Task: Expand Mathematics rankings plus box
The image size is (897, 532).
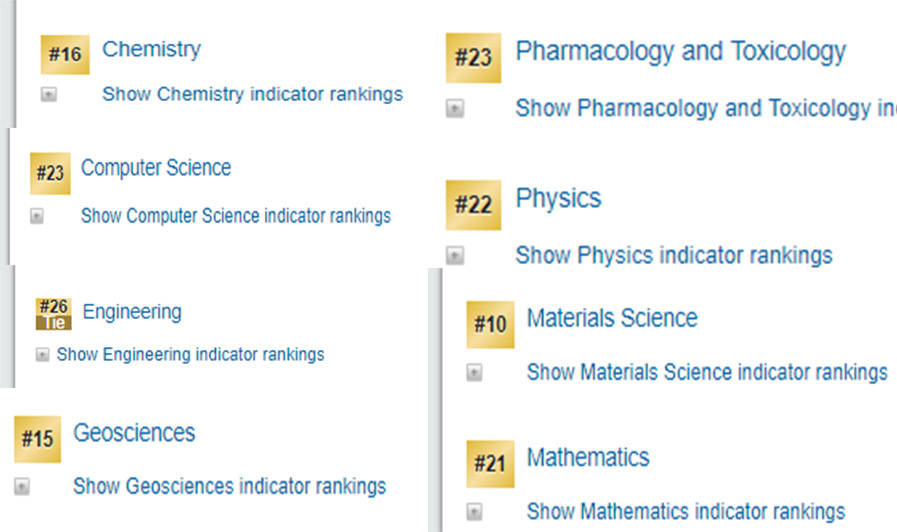Action: [475, 511]
